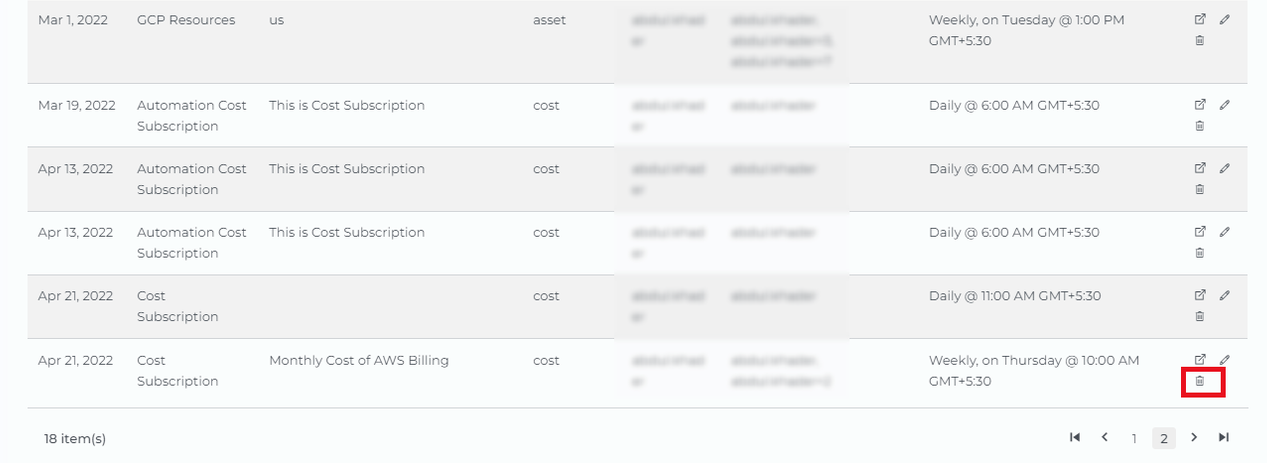Image resolution: width=1267 pixels, height=463 pixels.
Task: Open the GCP Resources subscription in new window
Action: click(1200, 20)
